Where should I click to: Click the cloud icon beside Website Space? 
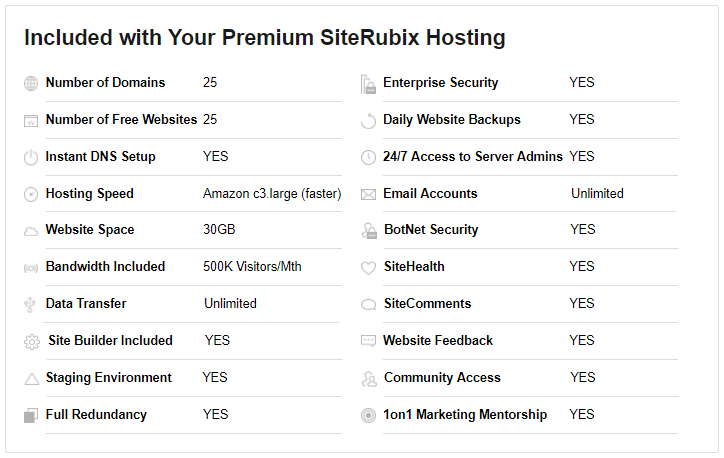pyautogui.click(x=31, y=231)
